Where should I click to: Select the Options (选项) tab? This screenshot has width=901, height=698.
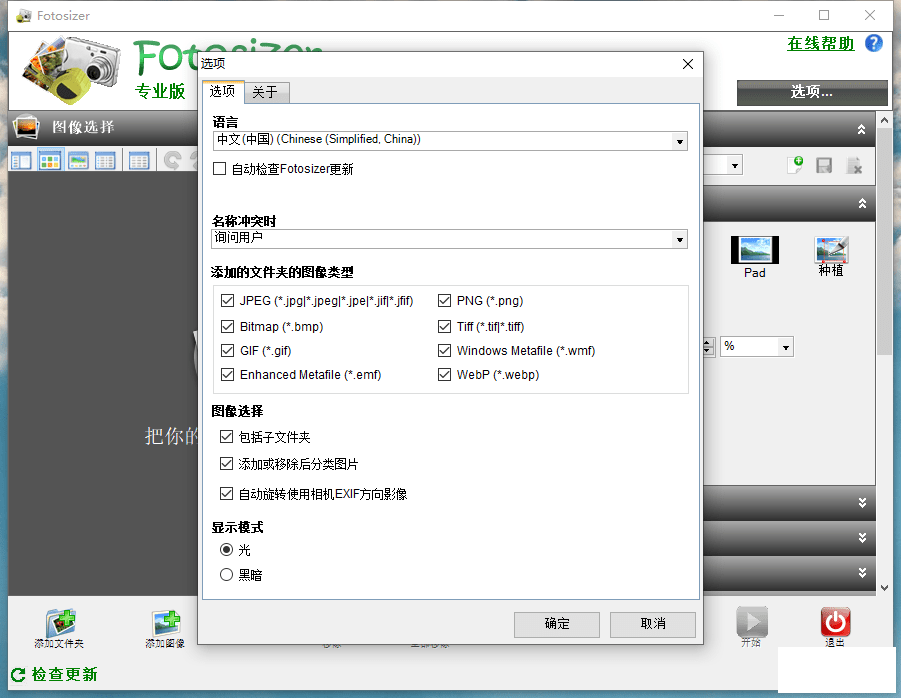[223, 91]
